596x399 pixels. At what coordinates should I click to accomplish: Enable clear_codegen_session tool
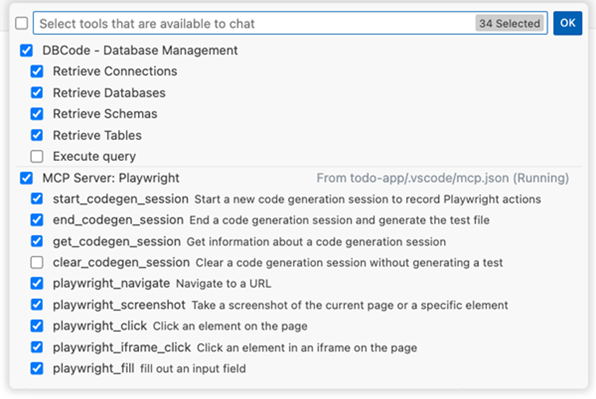coord(37,262)
